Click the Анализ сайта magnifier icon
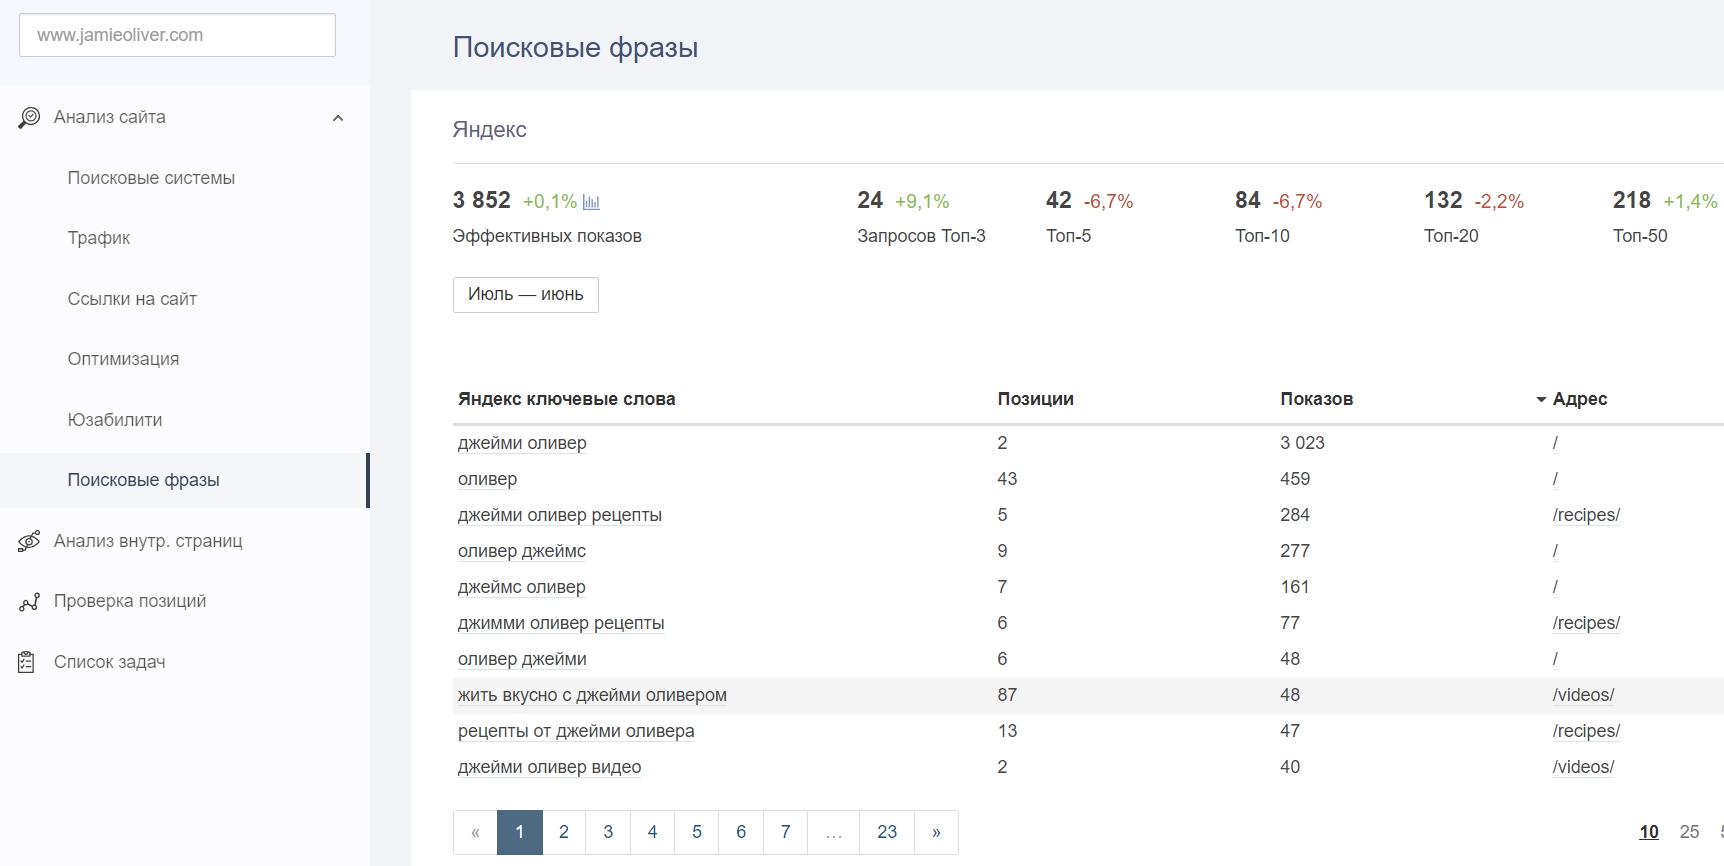The height and width of the screenshot is (866, 1724). [30, 118]
